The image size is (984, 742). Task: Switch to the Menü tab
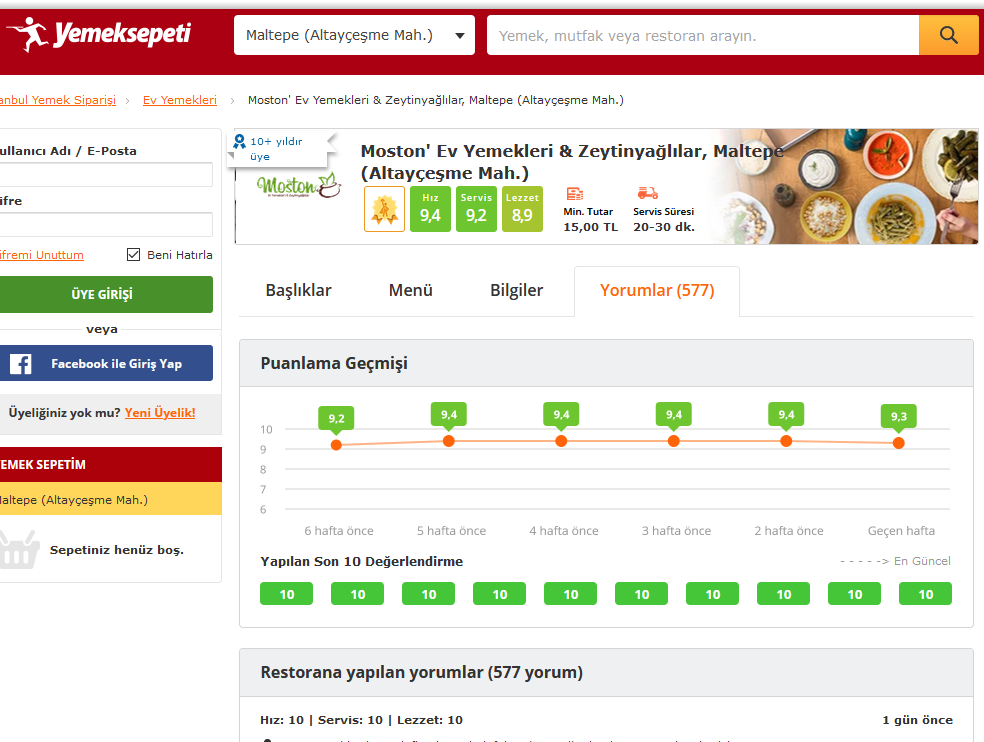pyautogui.click(x=410, y=290)
